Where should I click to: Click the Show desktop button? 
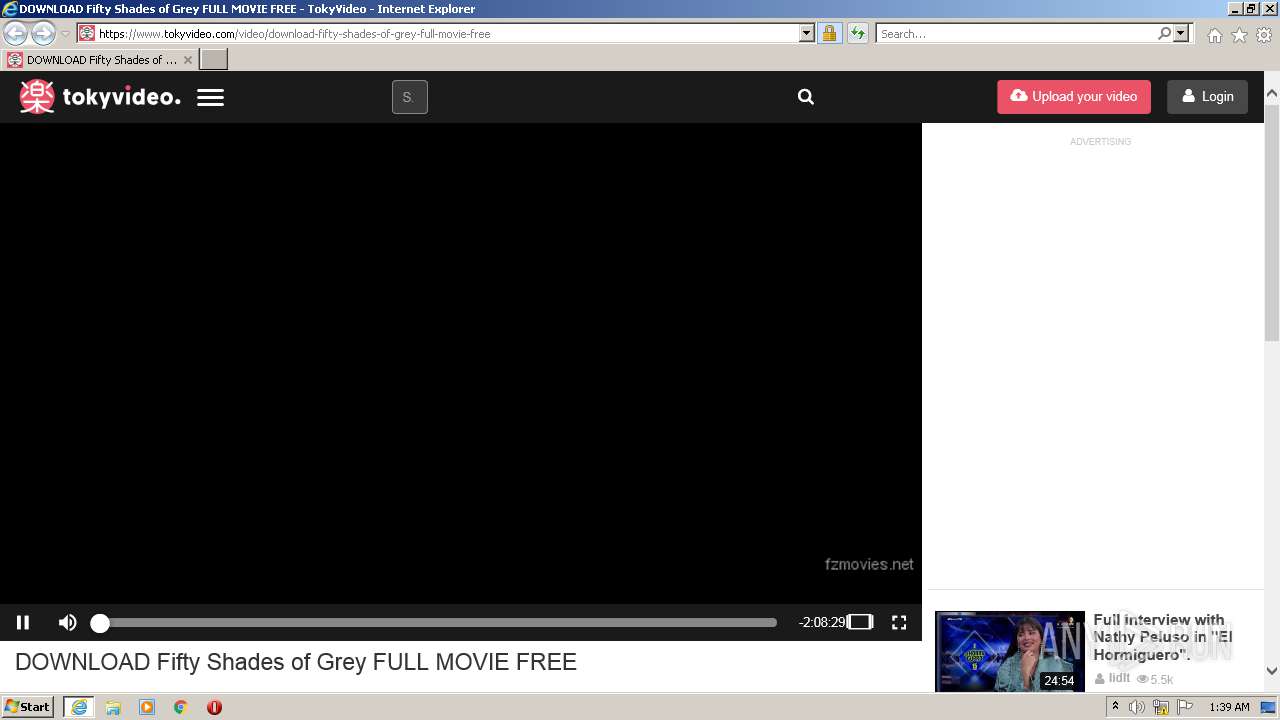click(x=1269, y=707)
